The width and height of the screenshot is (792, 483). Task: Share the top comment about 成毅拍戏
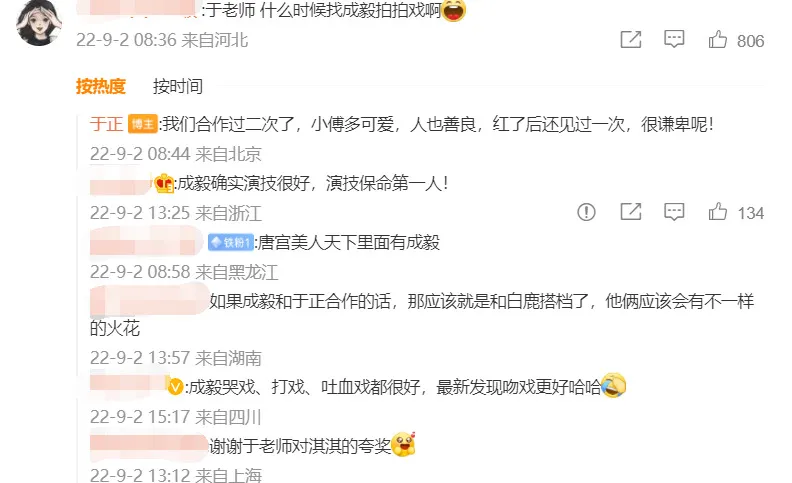click(630, 39)
